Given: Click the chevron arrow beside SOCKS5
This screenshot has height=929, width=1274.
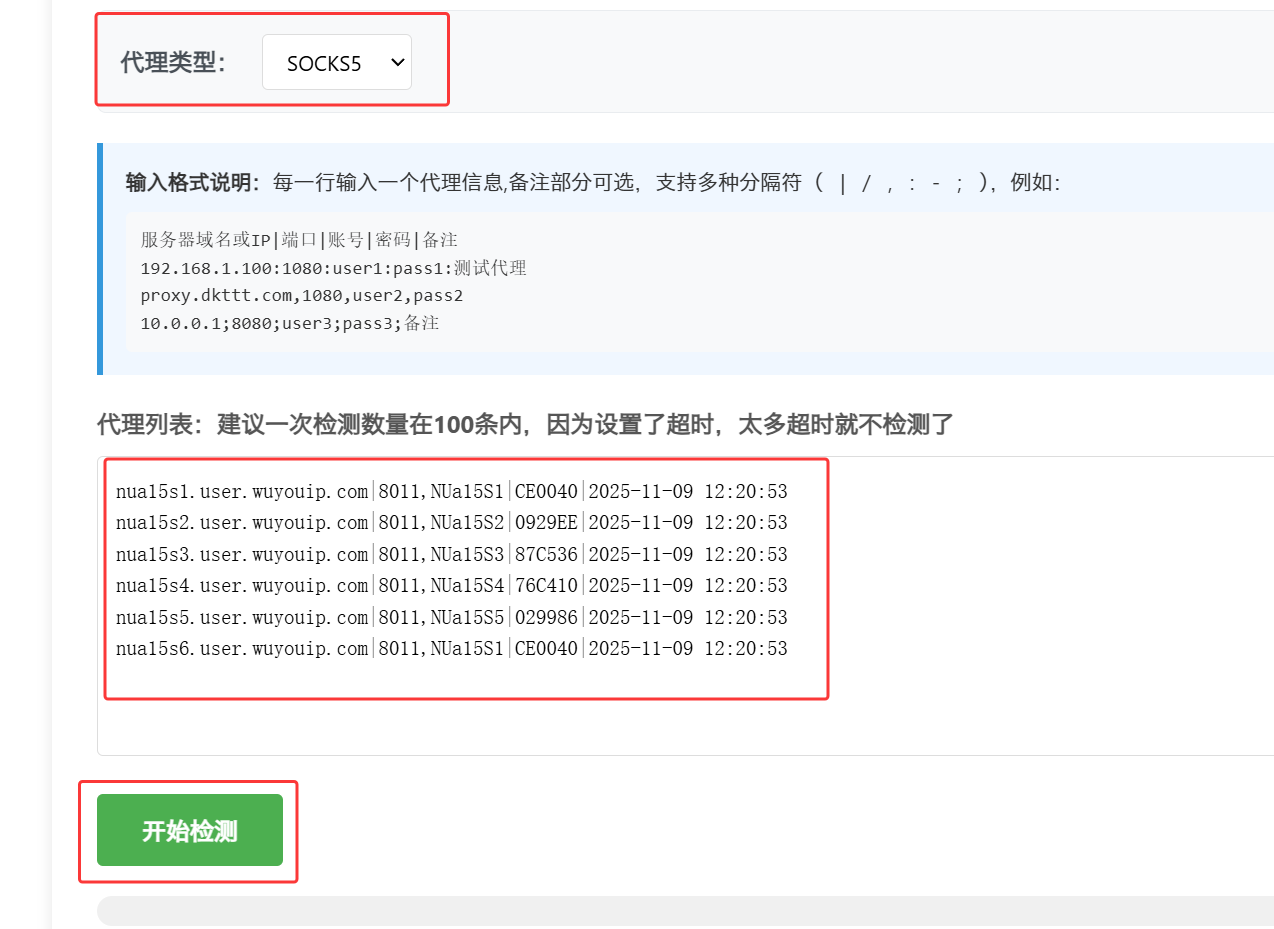Looking at the screenshot, I should pyautogui.click(x=397, y=63).
